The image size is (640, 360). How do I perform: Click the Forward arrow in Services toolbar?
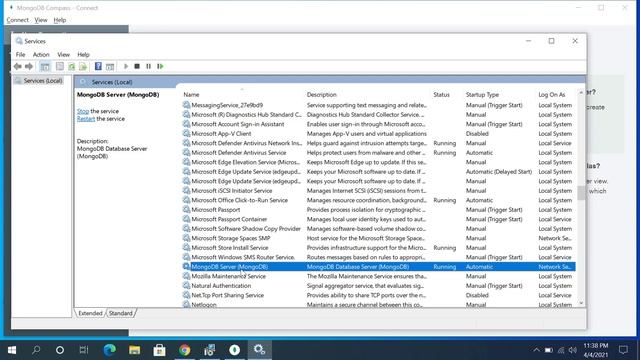pyautogui.click(x=29, y=66)
